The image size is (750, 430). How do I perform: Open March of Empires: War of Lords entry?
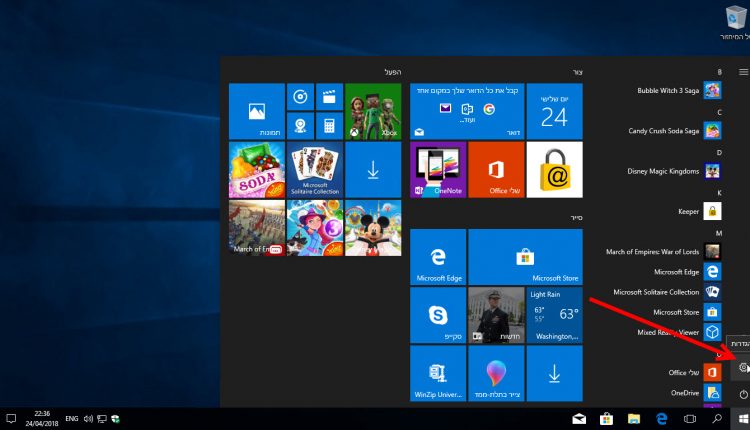coord(662,252)
